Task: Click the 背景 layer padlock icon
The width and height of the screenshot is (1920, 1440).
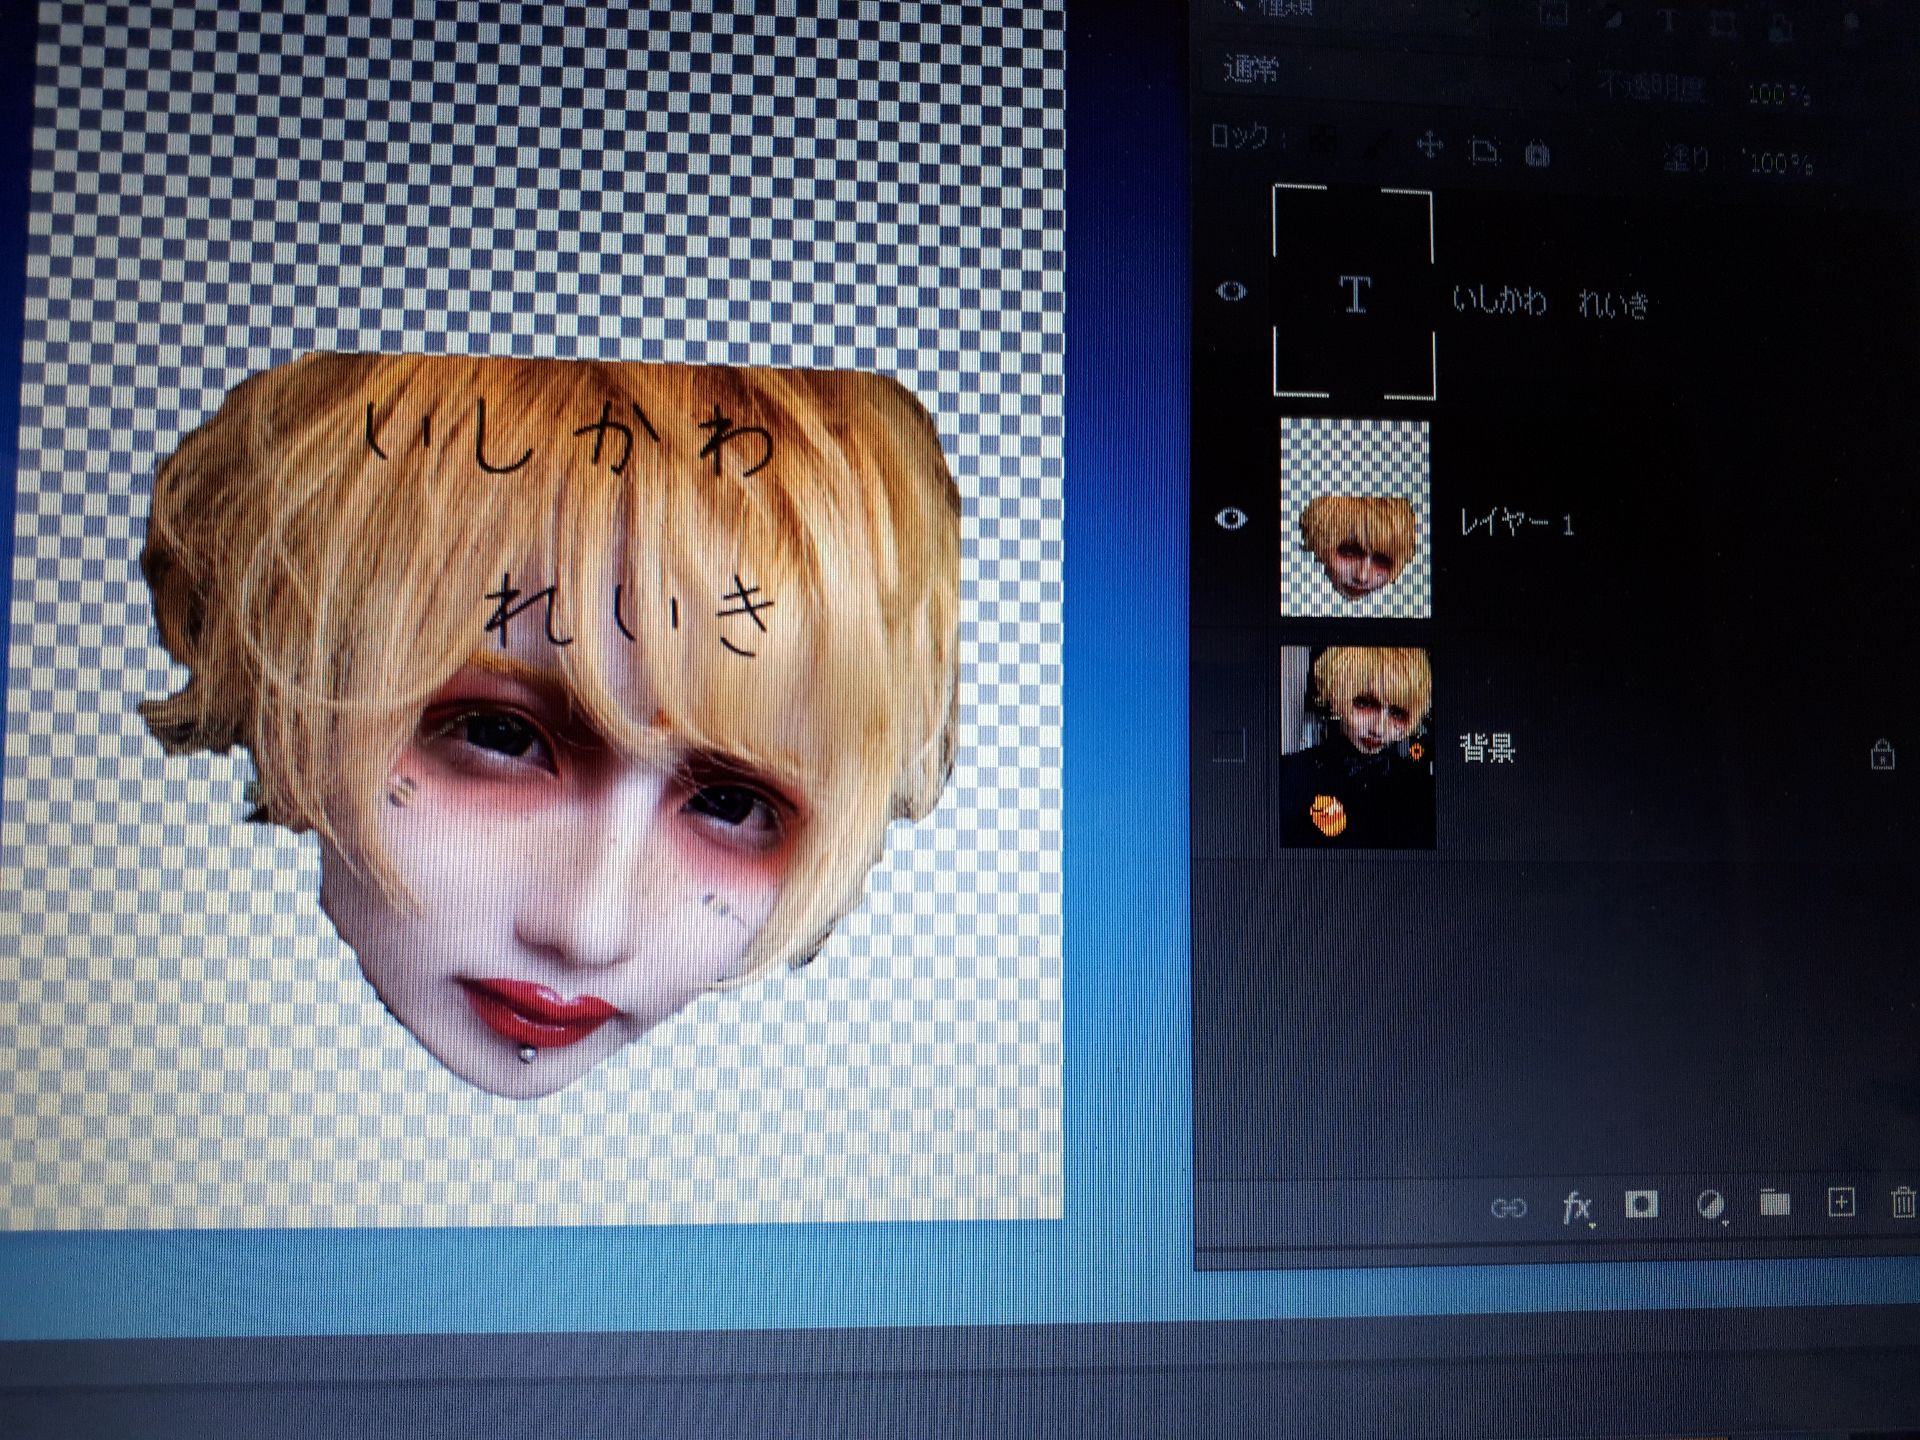Action: click(1882, 755)
